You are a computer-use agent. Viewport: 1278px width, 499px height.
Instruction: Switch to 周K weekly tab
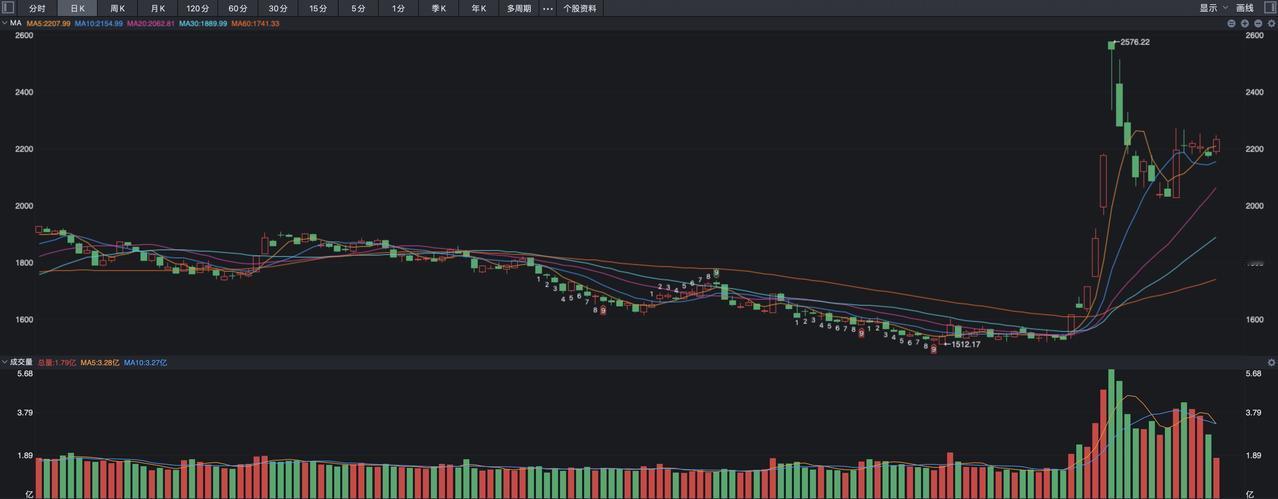[x=117, y=8]
